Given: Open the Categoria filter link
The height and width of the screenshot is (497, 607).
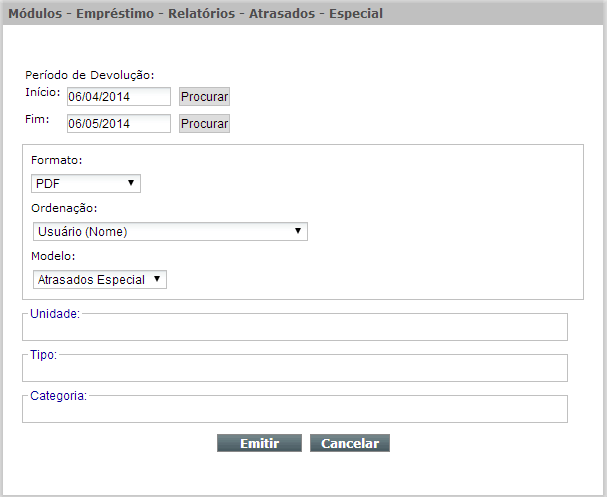Looking at the screenshot, I should point(58,396).
